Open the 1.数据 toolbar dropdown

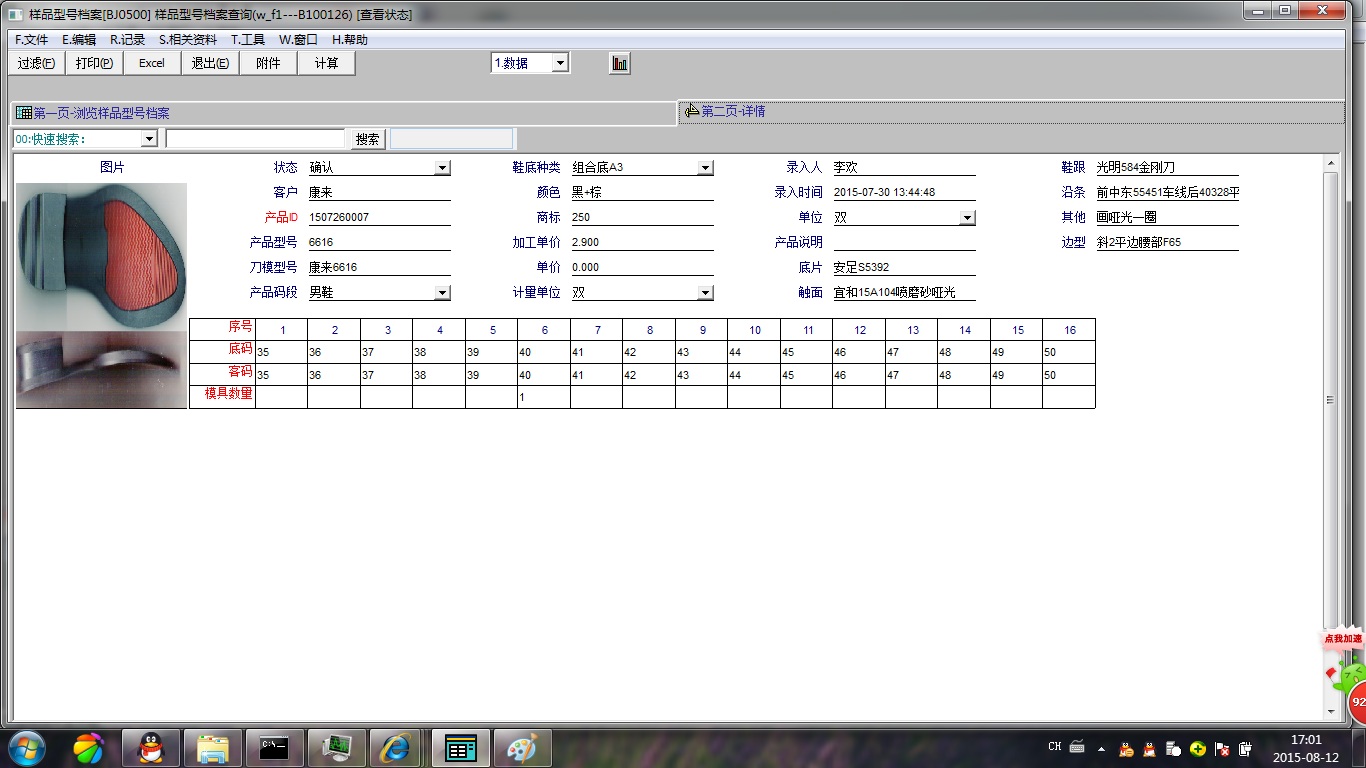(x=560, y=63)
